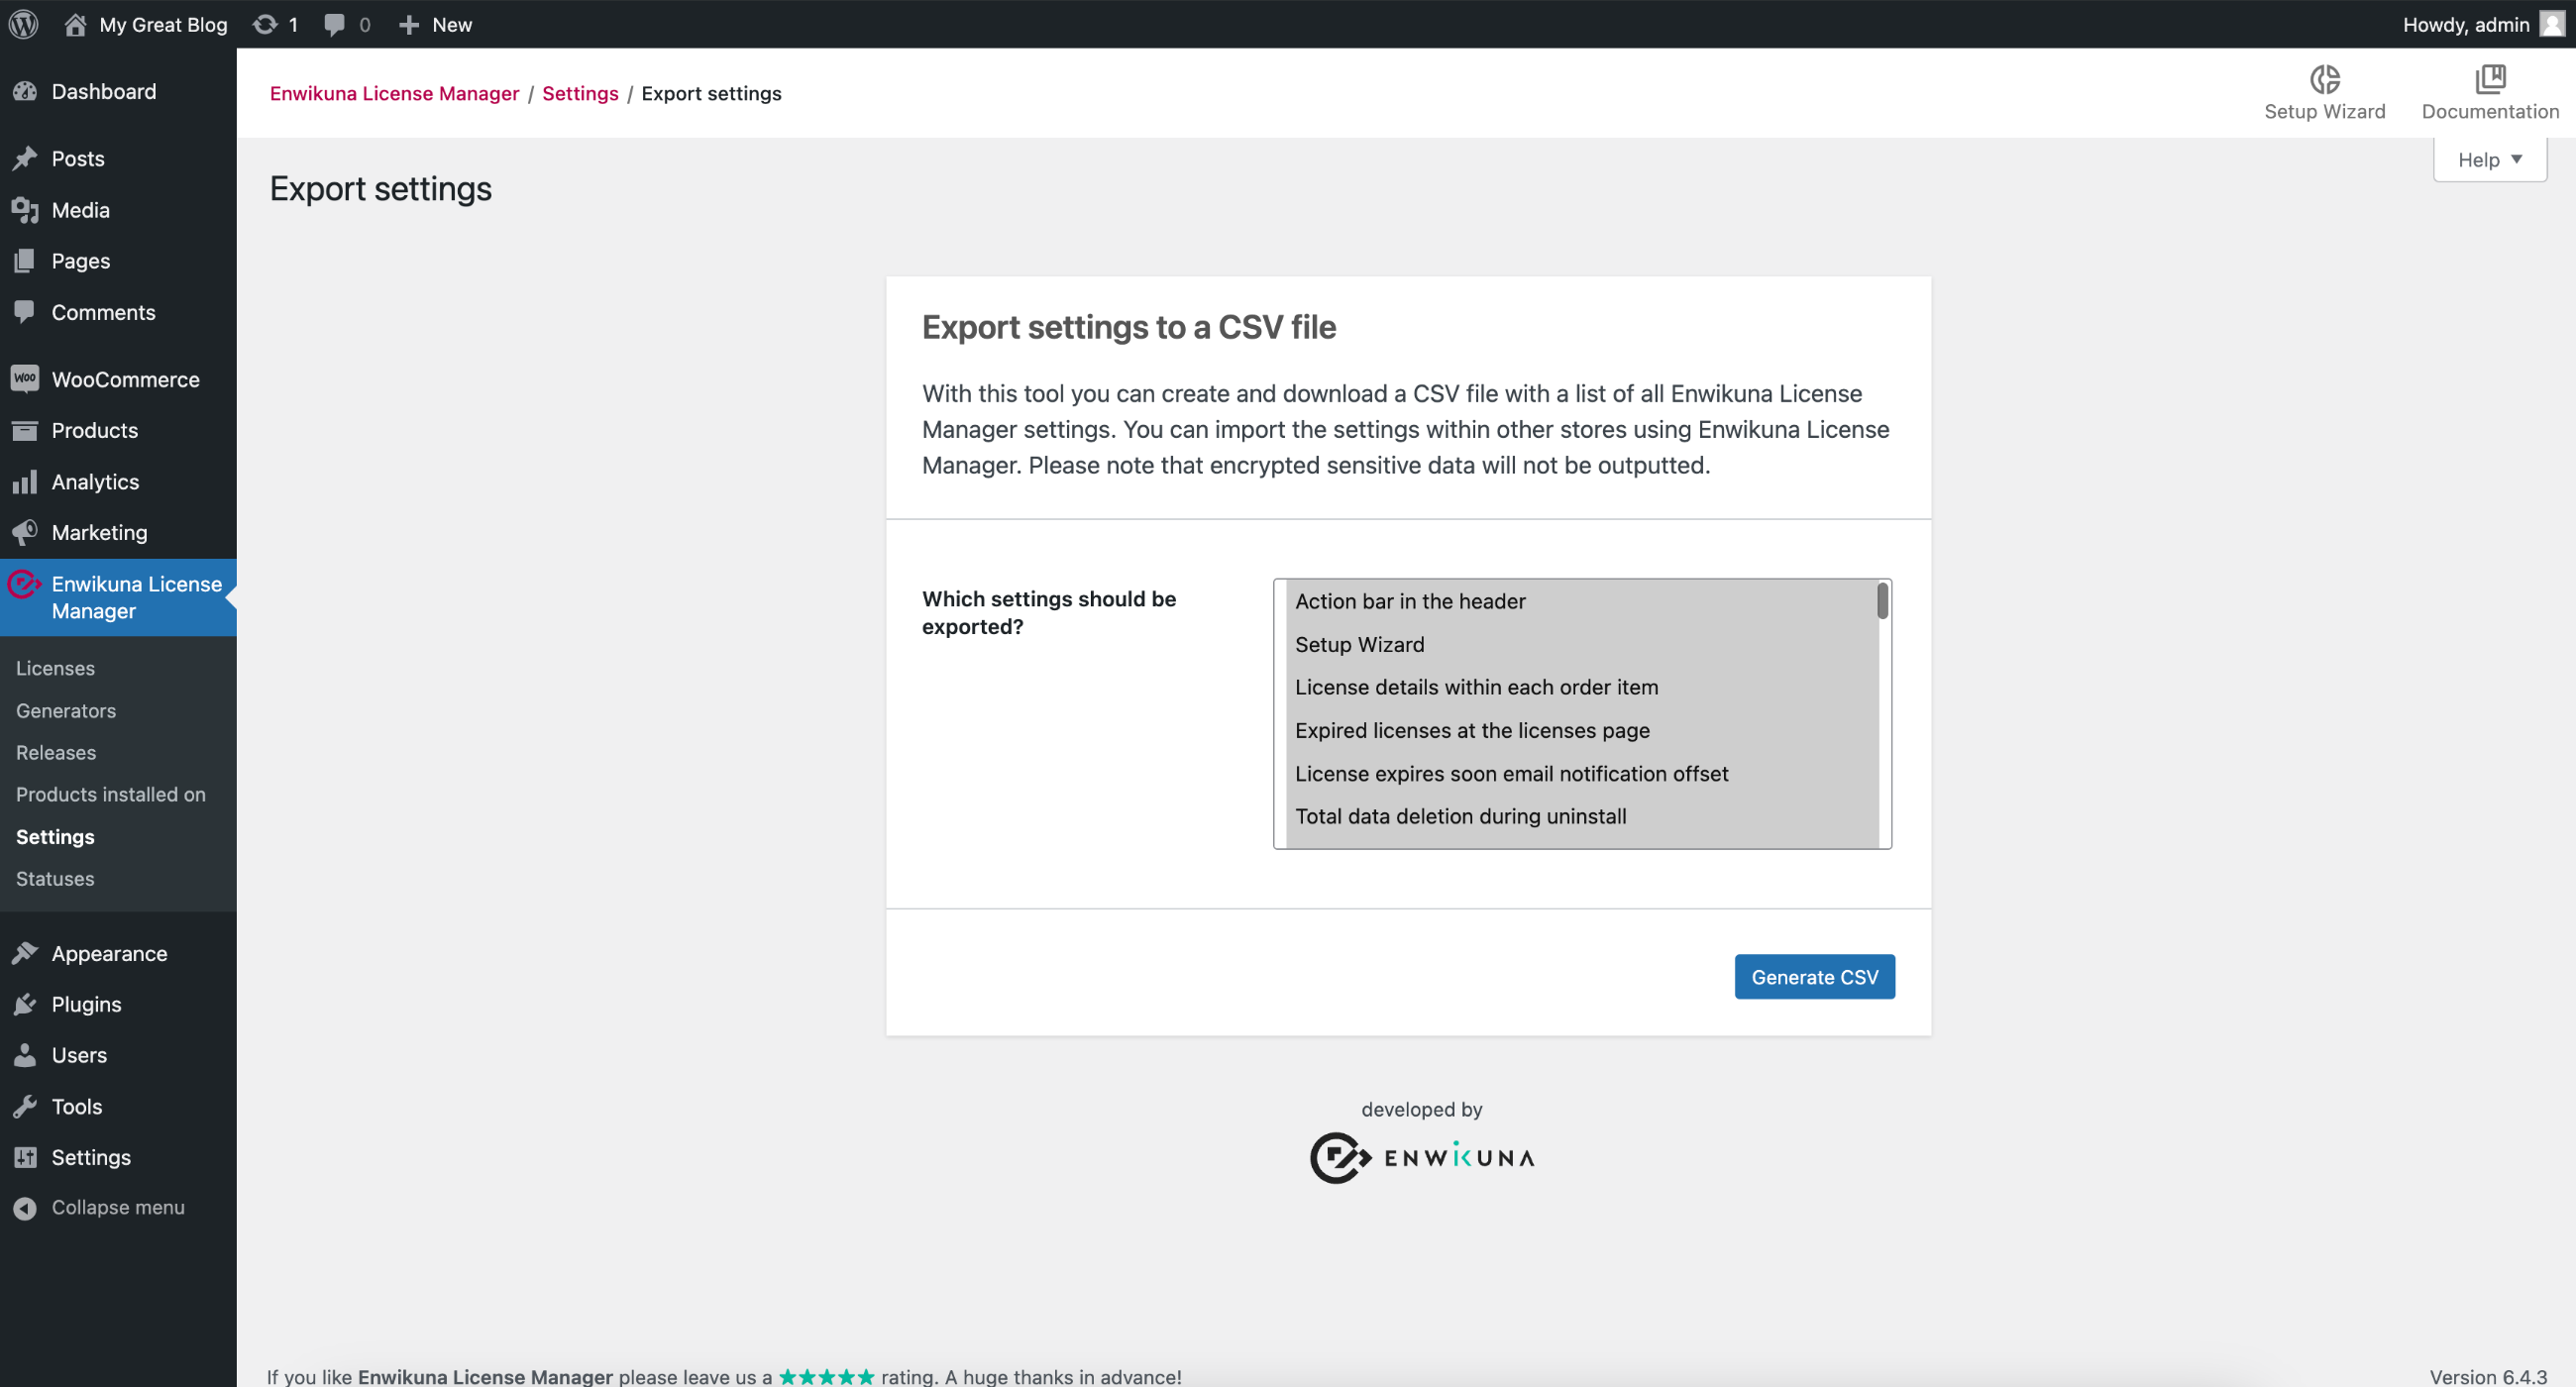
Task: Open the Setup Wizard icon in header
Action: [x=2325, y=79]
